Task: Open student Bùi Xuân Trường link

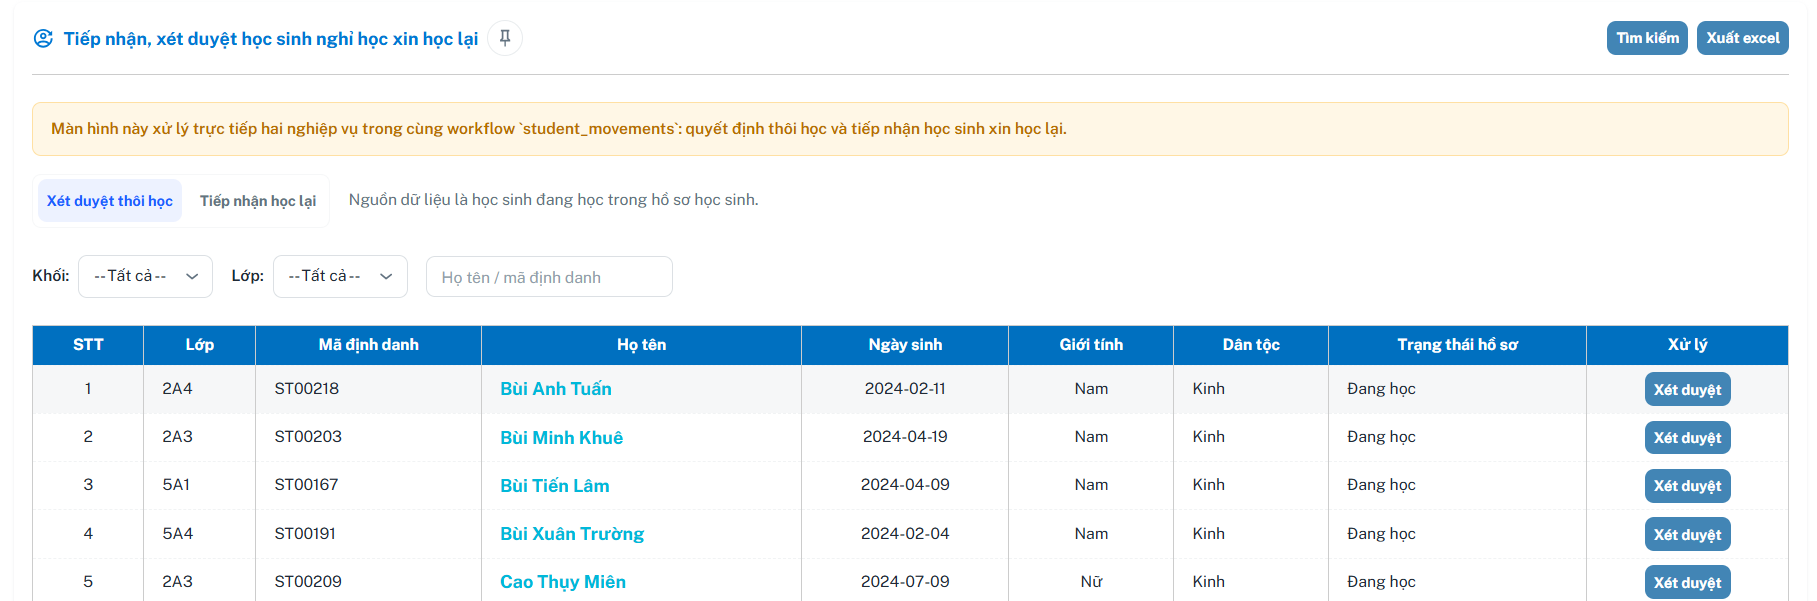Action: (x=572, y=534)
